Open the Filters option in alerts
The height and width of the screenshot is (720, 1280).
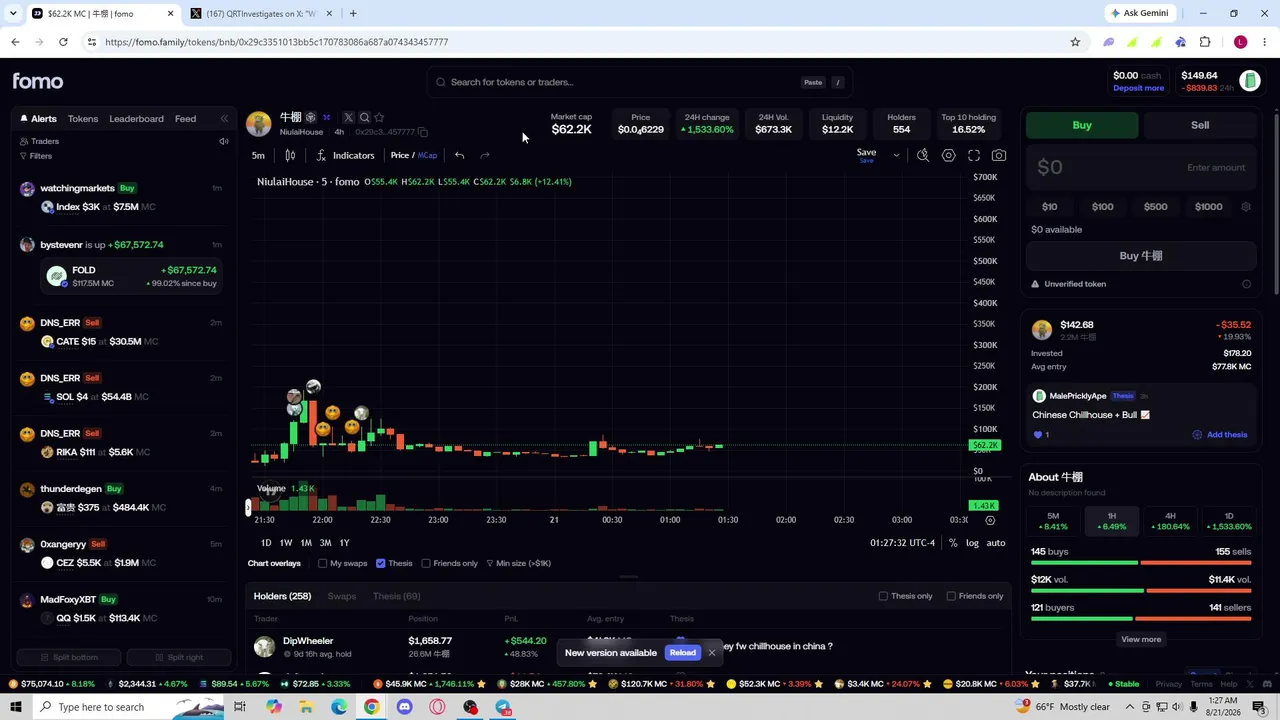(x=36, y=156)
